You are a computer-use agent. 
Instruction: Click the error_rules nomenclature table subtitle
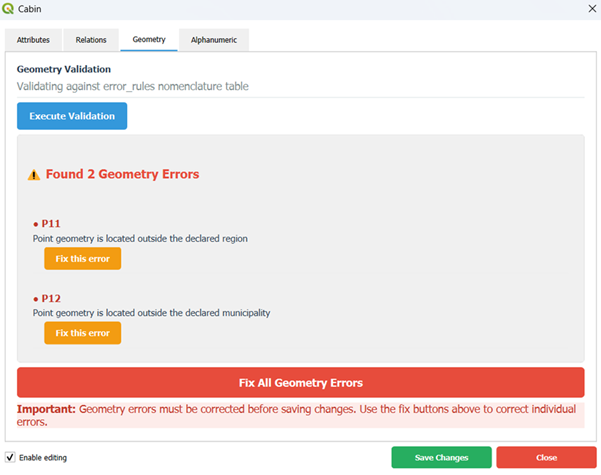pos(132,86)
